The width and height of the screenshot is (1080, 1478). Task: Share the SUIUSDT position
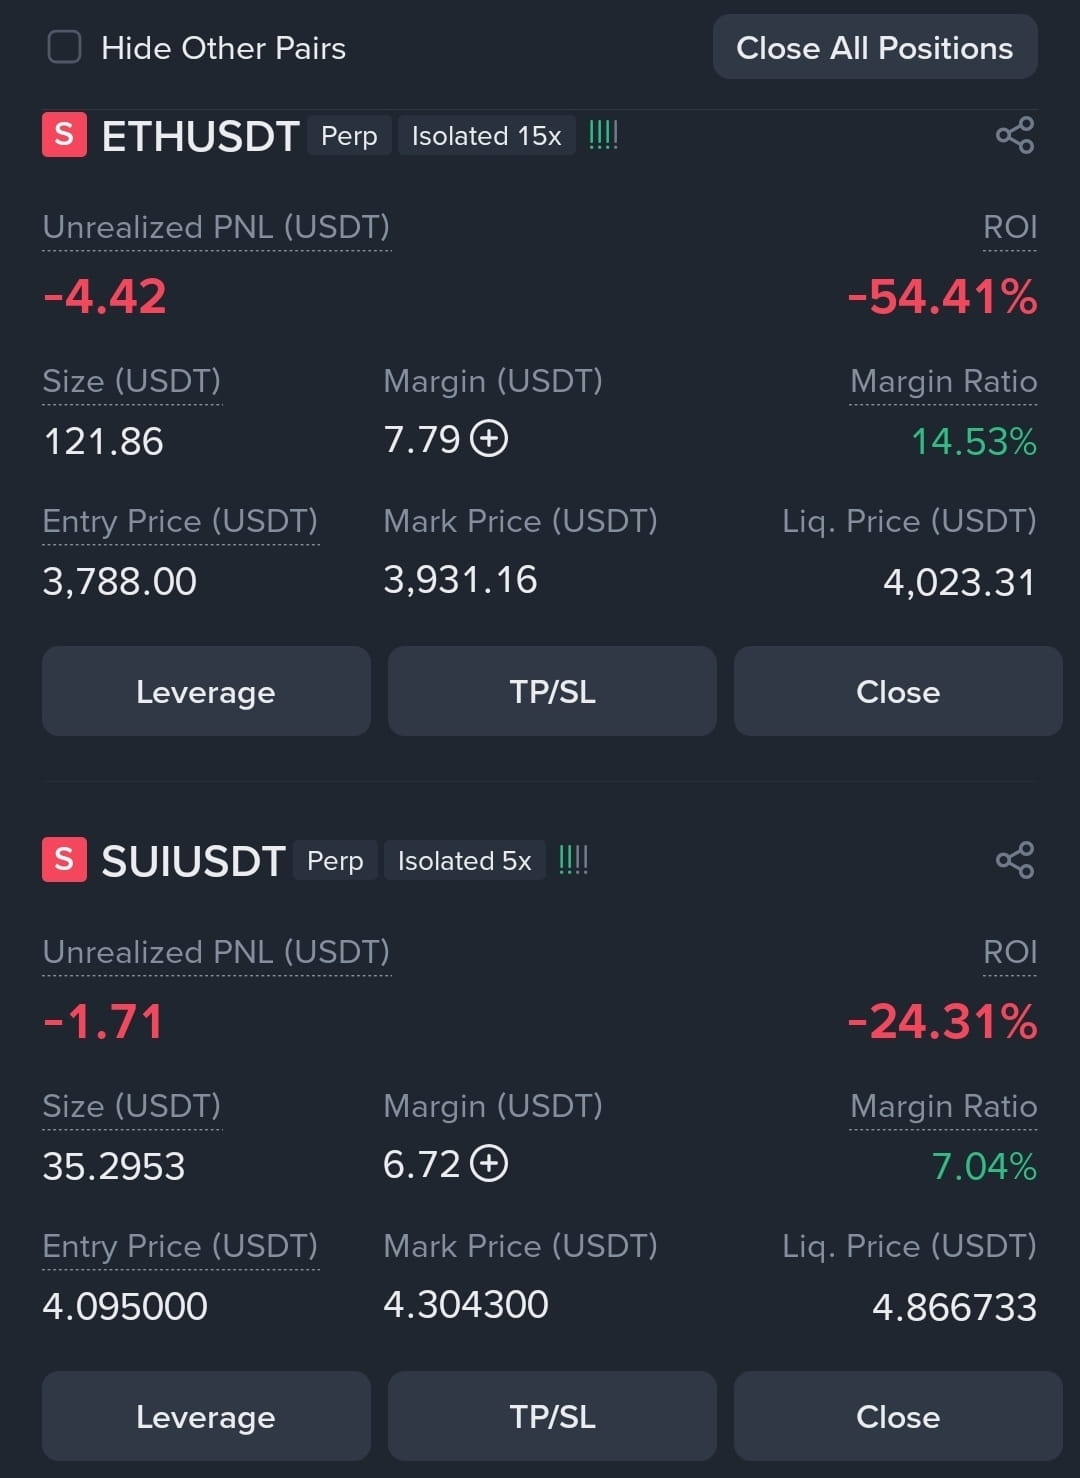1015,861
